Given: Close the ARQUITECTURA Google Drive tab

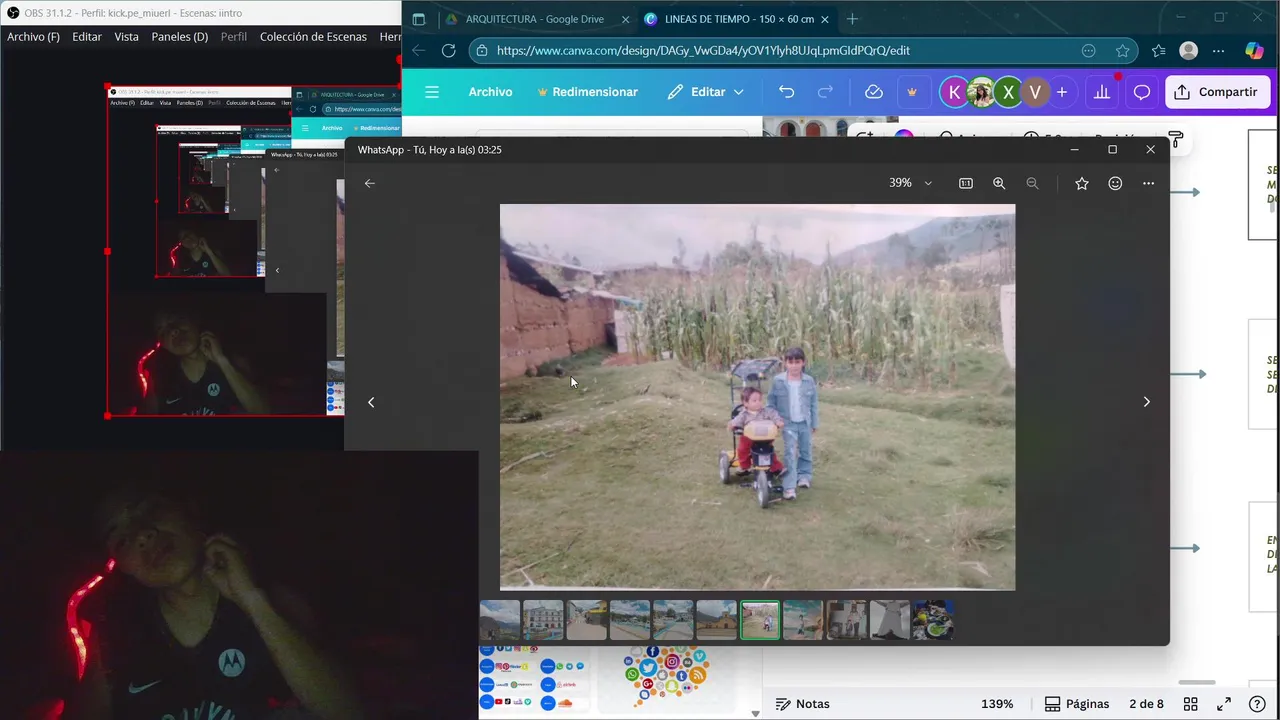Looking at the screenshot, I should (625, 19).
